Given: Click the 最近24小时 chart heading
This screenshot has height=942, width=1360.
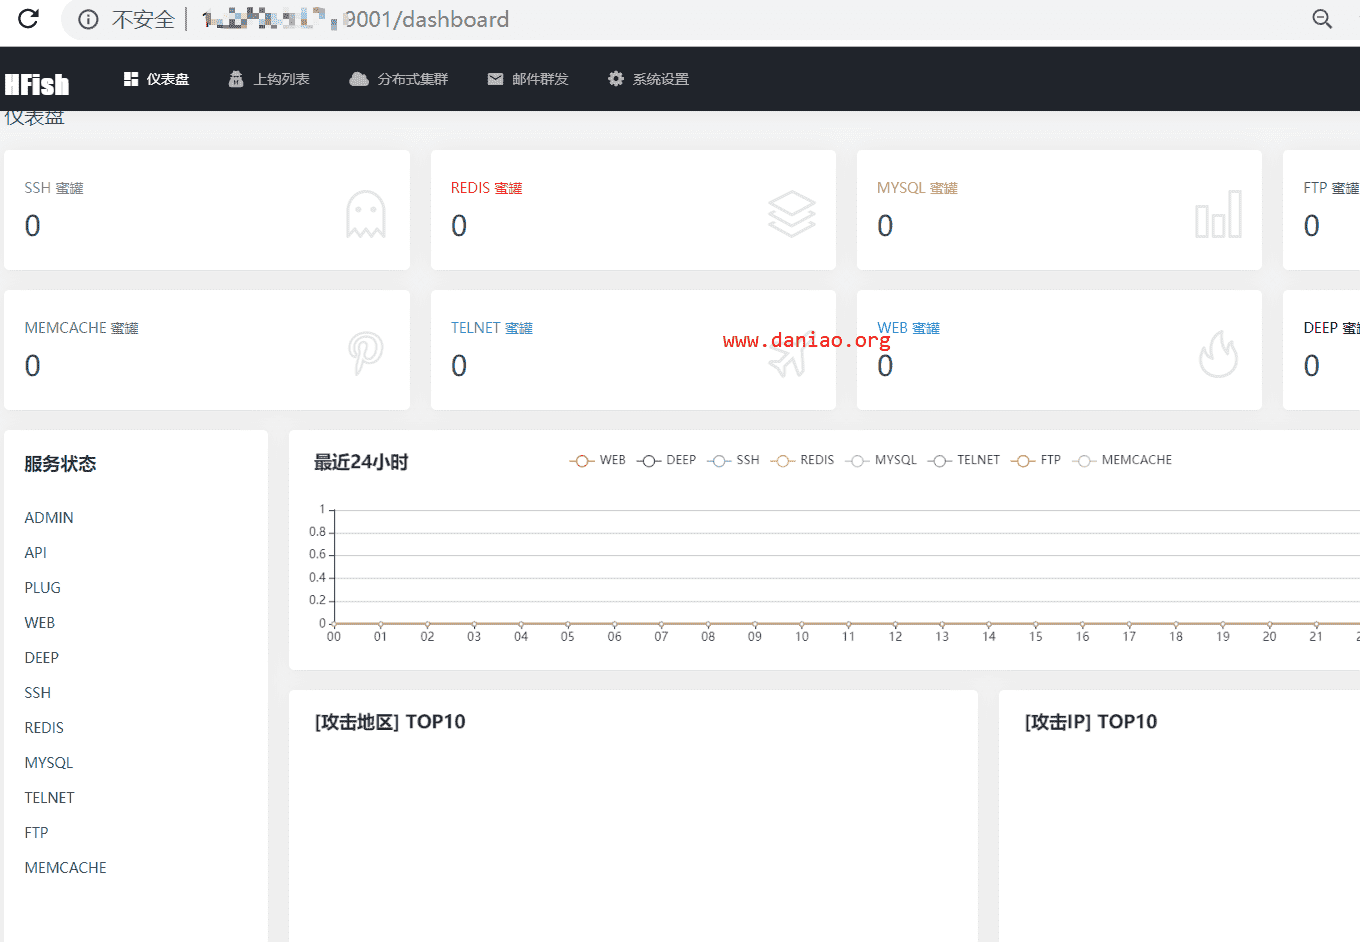Looking at the screenshot, I should coord(361,462).
